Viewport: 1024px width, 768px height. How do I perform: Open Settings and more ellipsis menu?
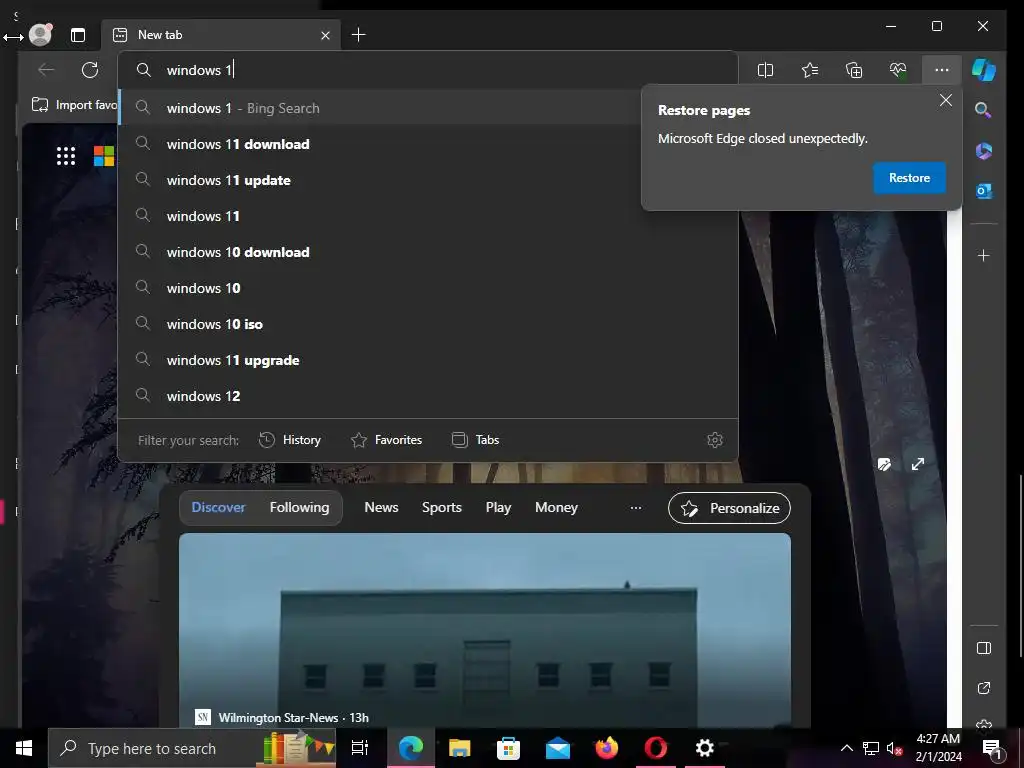click(942, 70)
